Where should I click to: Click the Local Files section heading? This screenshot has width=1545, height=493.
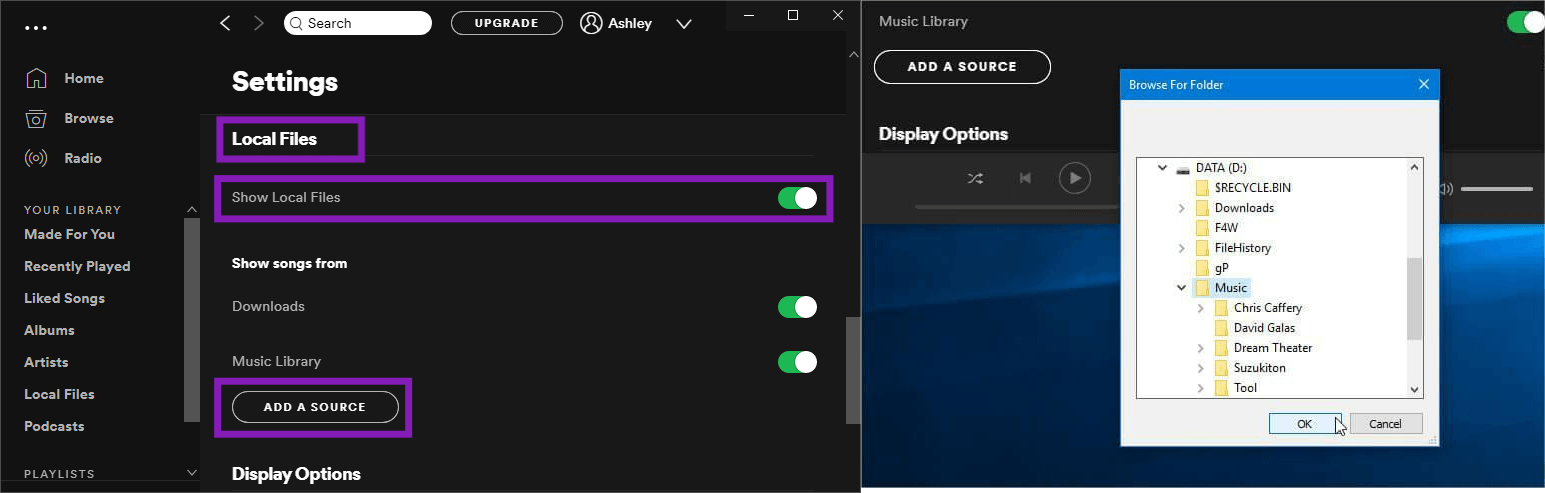274,139
